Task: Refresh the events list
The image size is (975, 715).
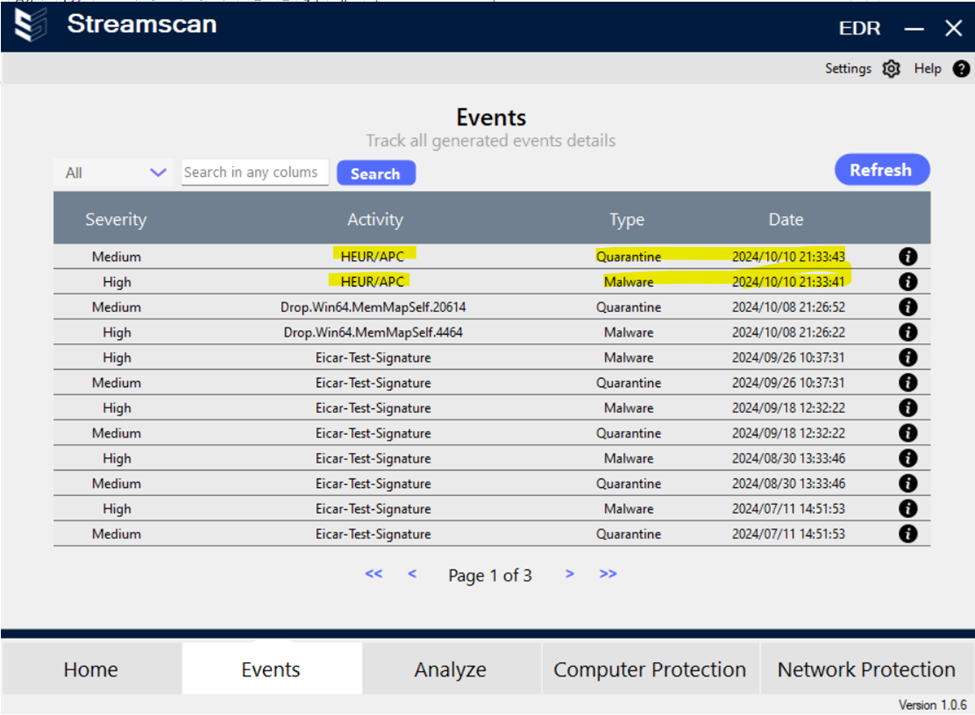Action: click(881, 170)
